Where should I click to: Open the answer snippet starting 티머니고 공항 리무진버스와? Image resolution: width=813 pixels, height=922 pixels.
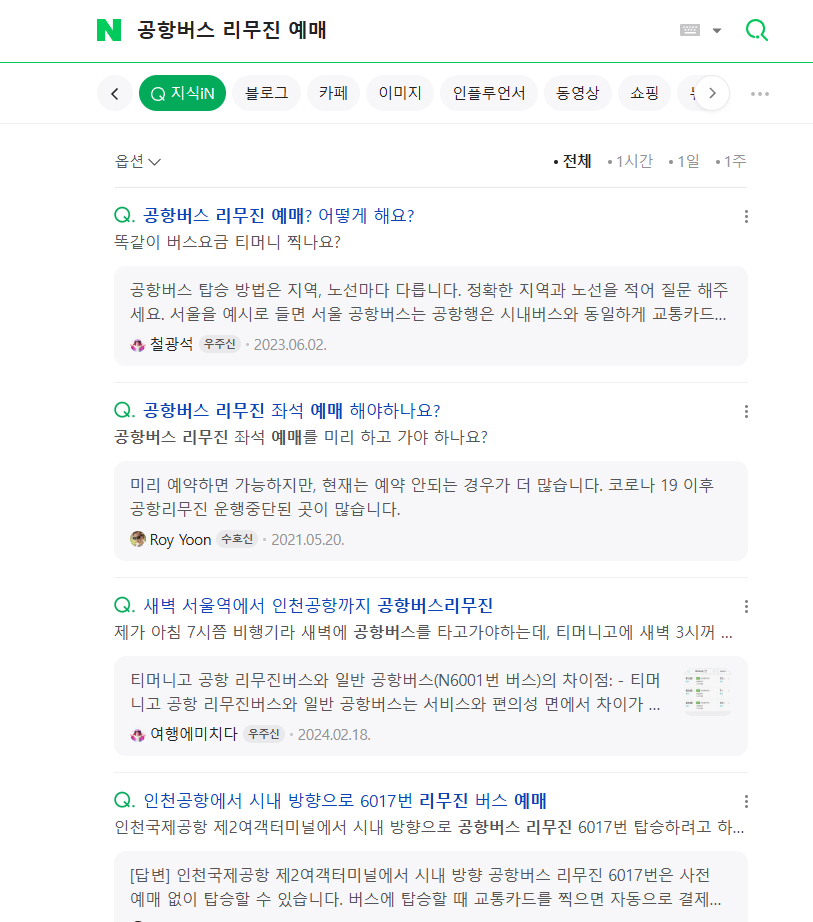[x=395, y=692]
